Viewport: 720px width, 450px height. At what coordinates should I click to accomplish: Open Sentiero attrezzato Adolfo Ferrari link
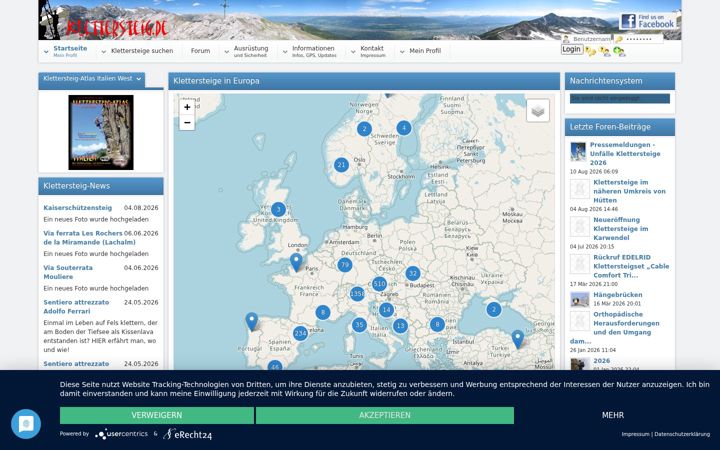(76, 307)
